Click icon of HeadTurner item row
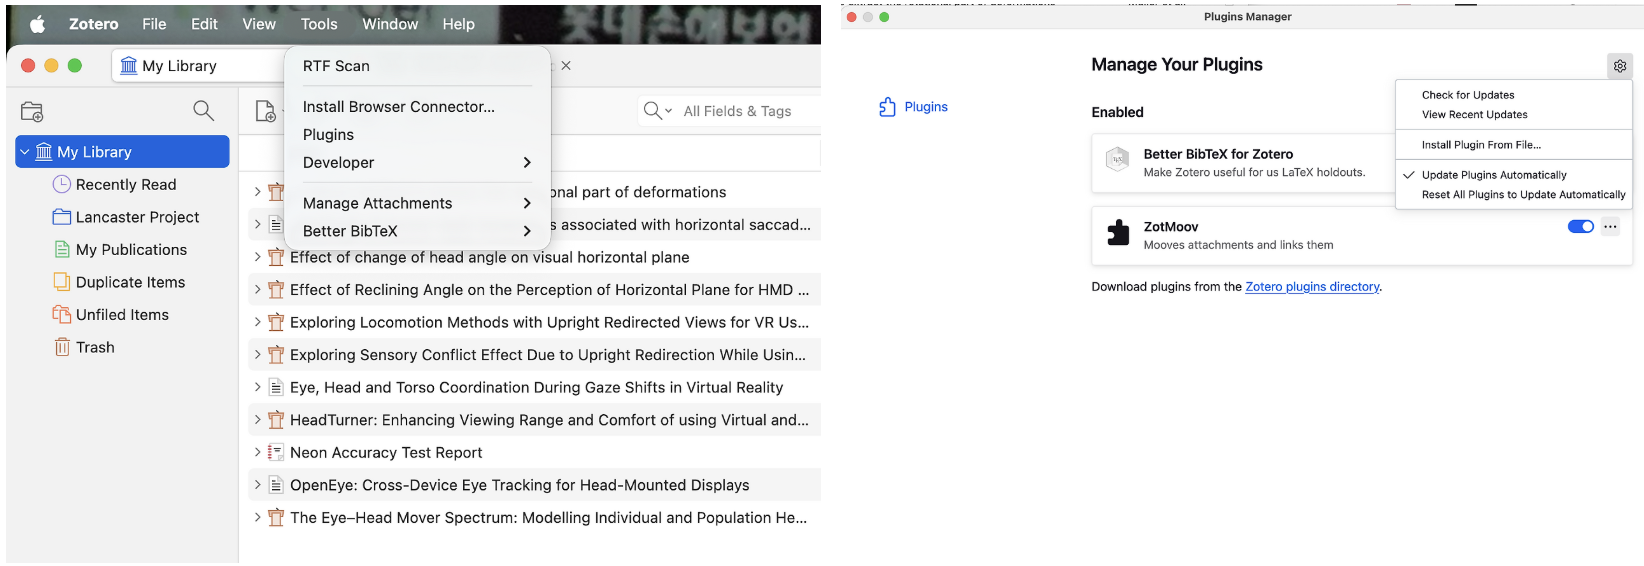Viewport: 1644px width, 566px height. tap(276, 420)
